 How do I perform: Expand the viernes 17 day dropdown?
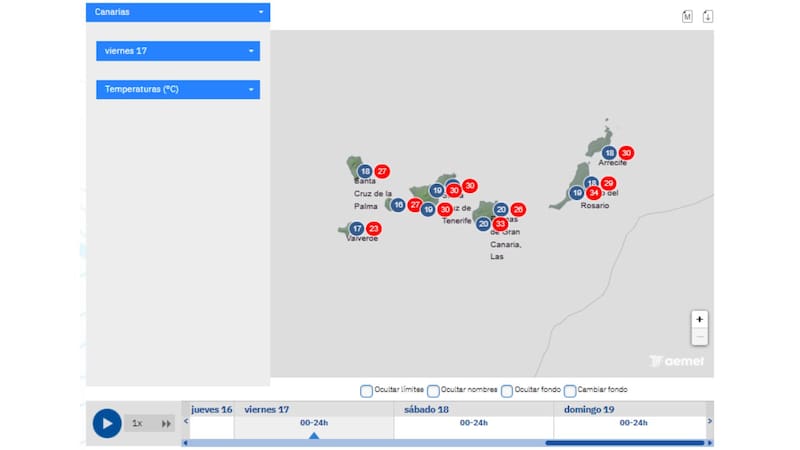pos(178,50)
